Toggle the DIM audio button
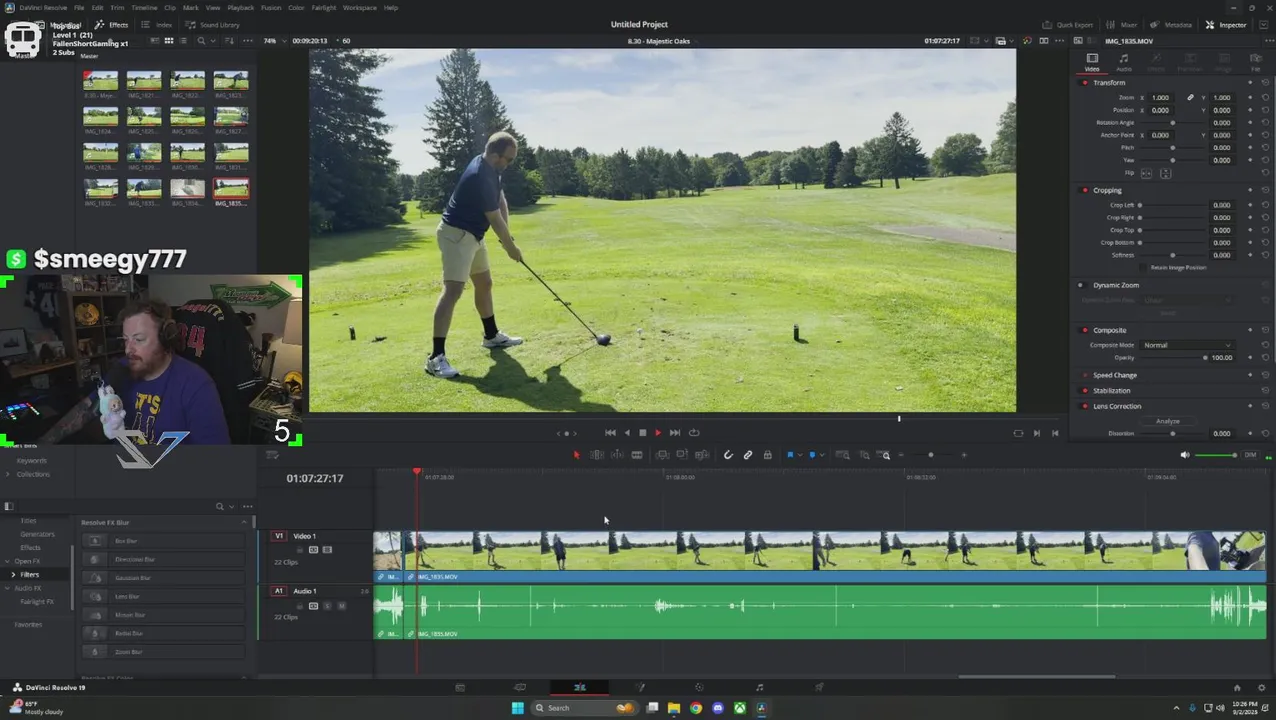The height and width of the screenshot is (720, 1276). [x=1250, y=455]
